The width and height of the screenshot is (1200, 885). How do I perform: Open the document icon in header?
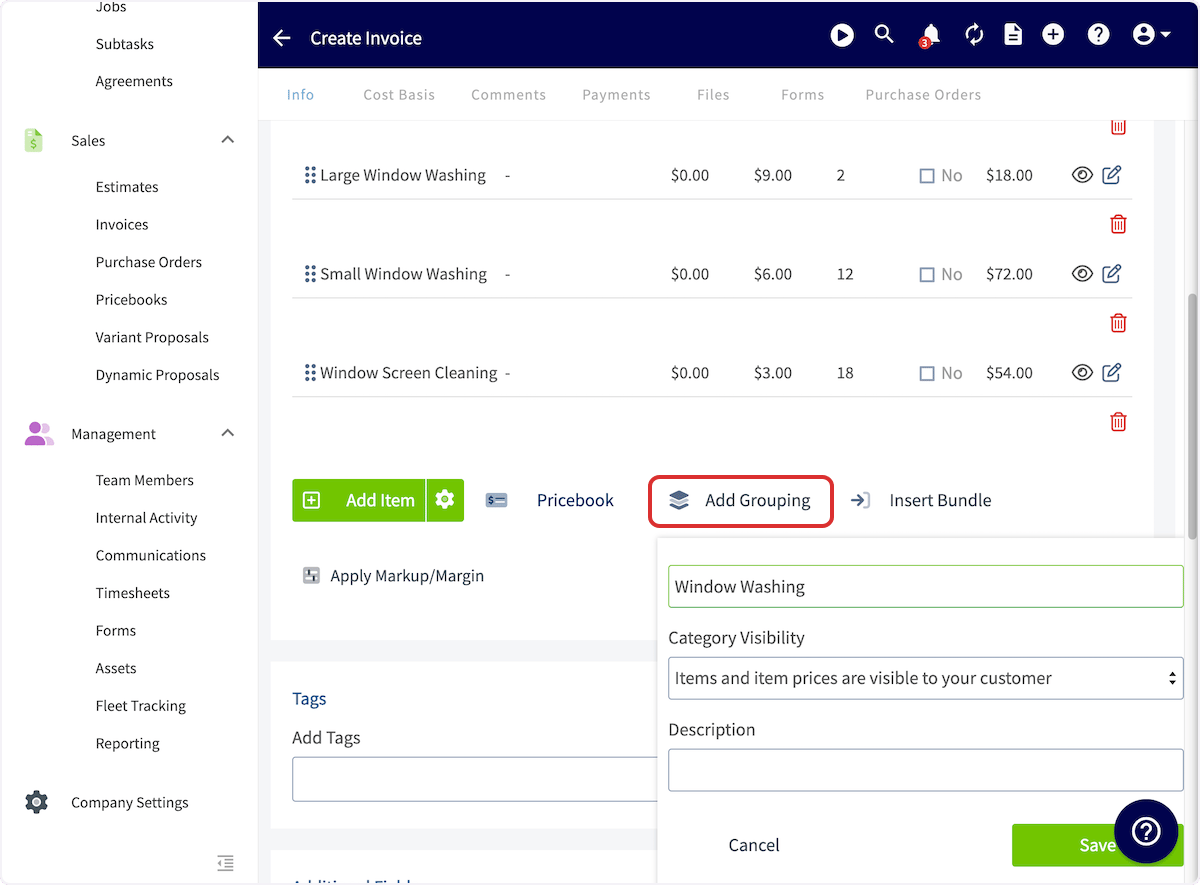[x=1013, y=35]
